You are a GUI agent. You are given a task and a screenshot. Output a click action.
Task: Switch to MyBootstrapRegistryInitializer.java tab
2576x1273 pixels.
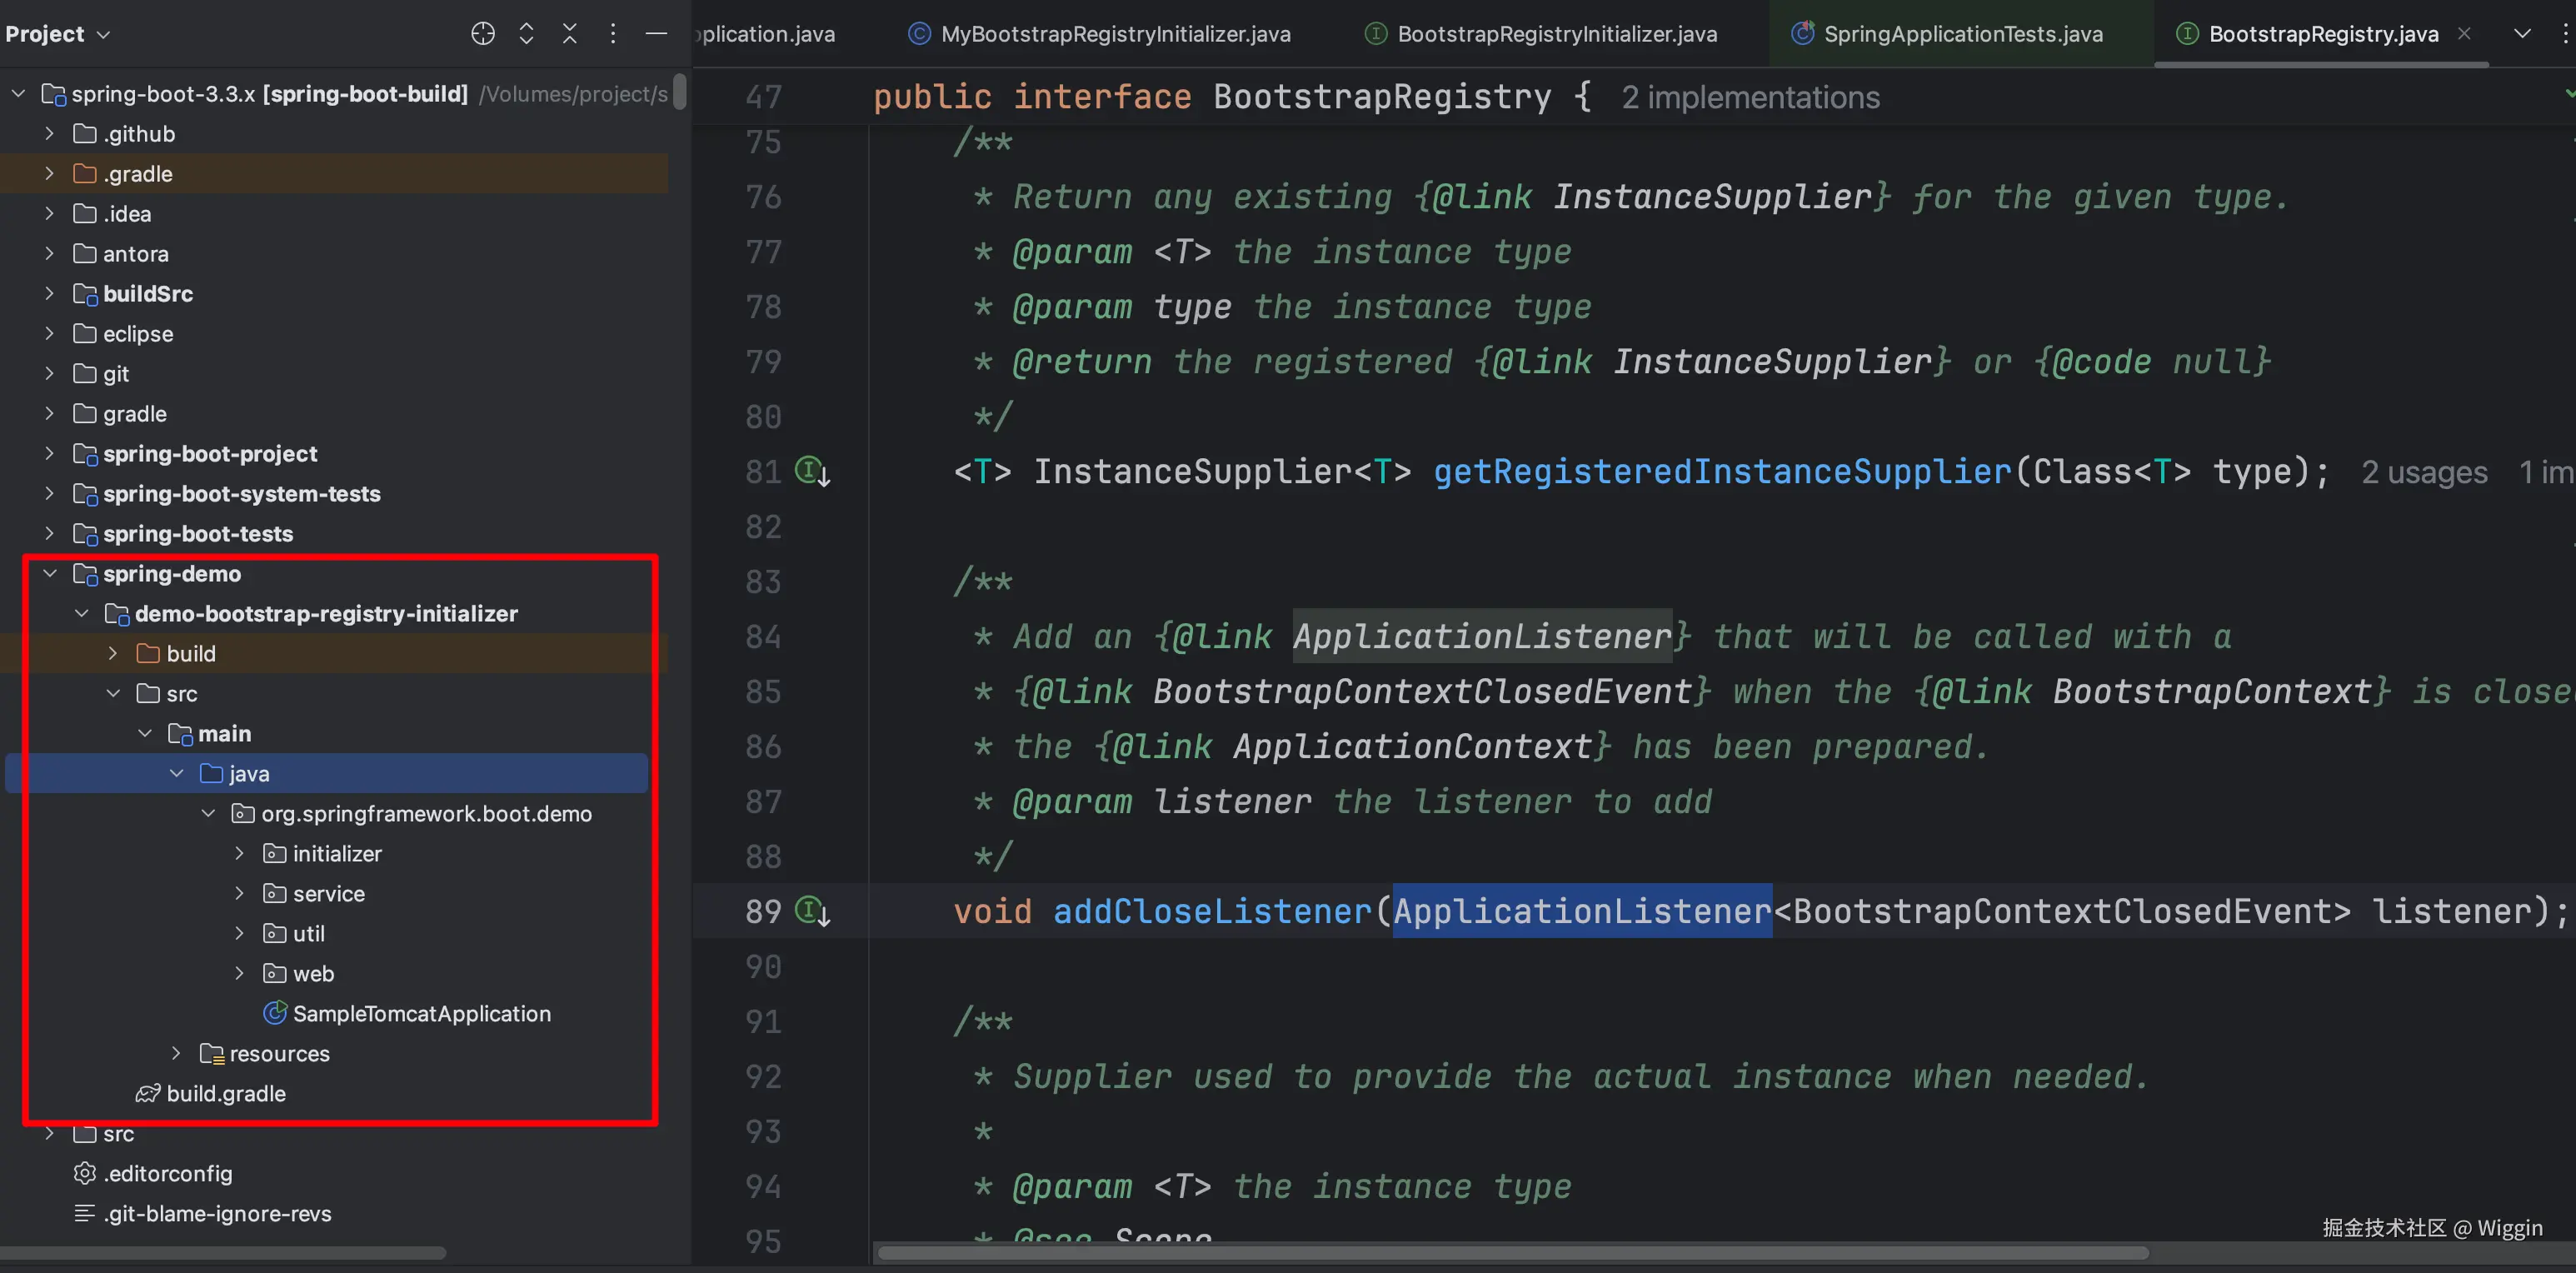click(x=1114, y=34)
